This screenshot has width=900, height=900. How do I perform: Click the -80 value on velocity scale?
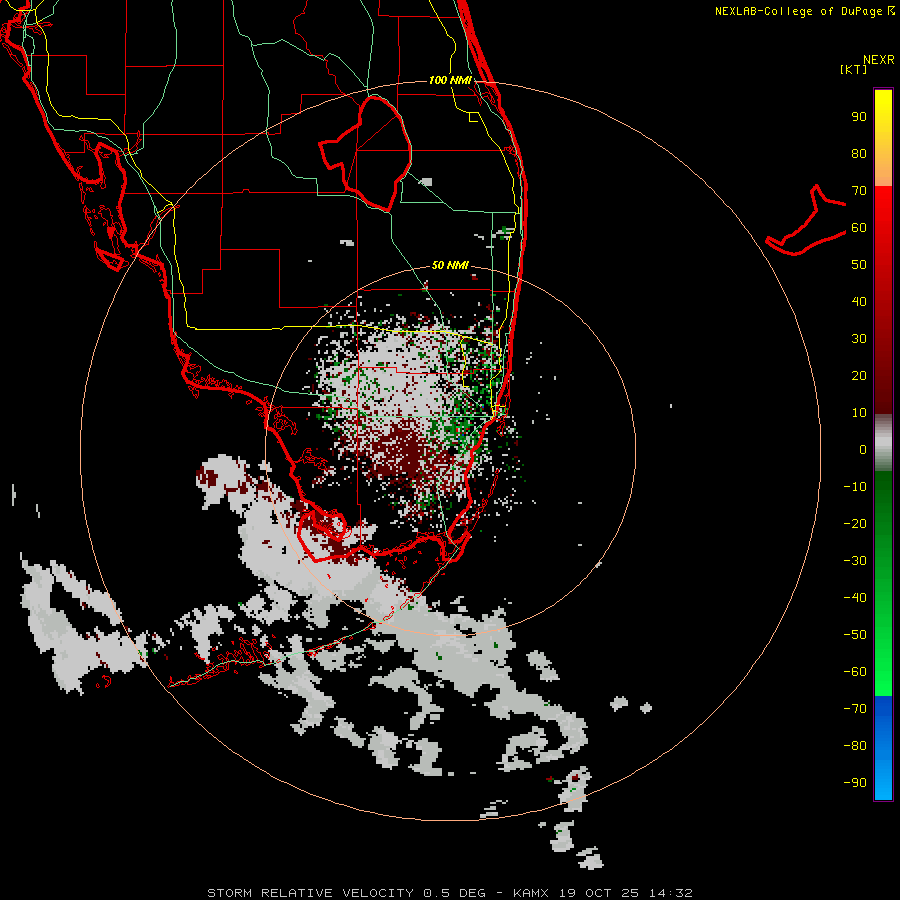point(855,746)
